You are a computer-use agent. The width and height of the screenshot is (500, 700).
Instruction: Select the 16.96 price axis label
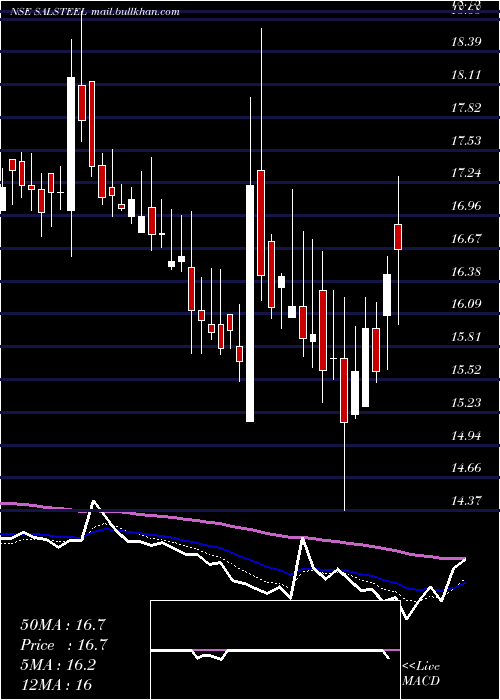coord(466,206)
